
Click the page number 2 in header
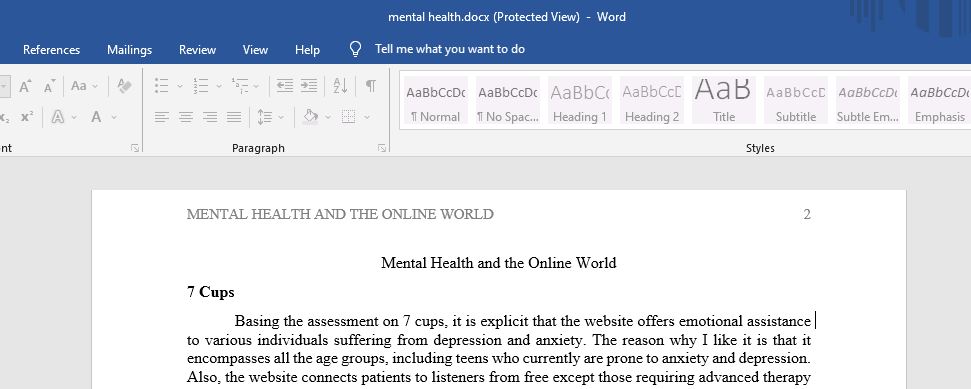click(807, 214)
